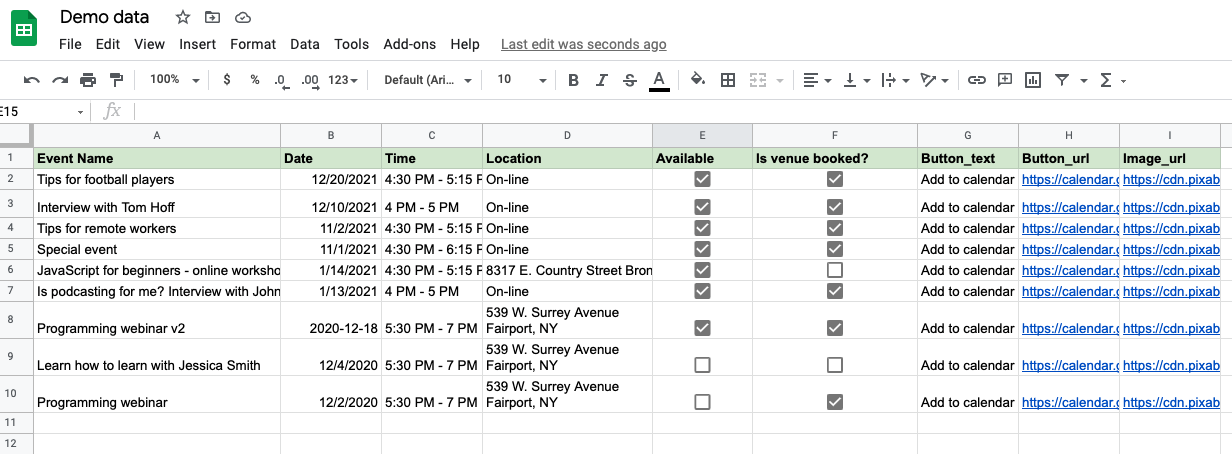Toggle venue booked for Special event

pos(835,249)
